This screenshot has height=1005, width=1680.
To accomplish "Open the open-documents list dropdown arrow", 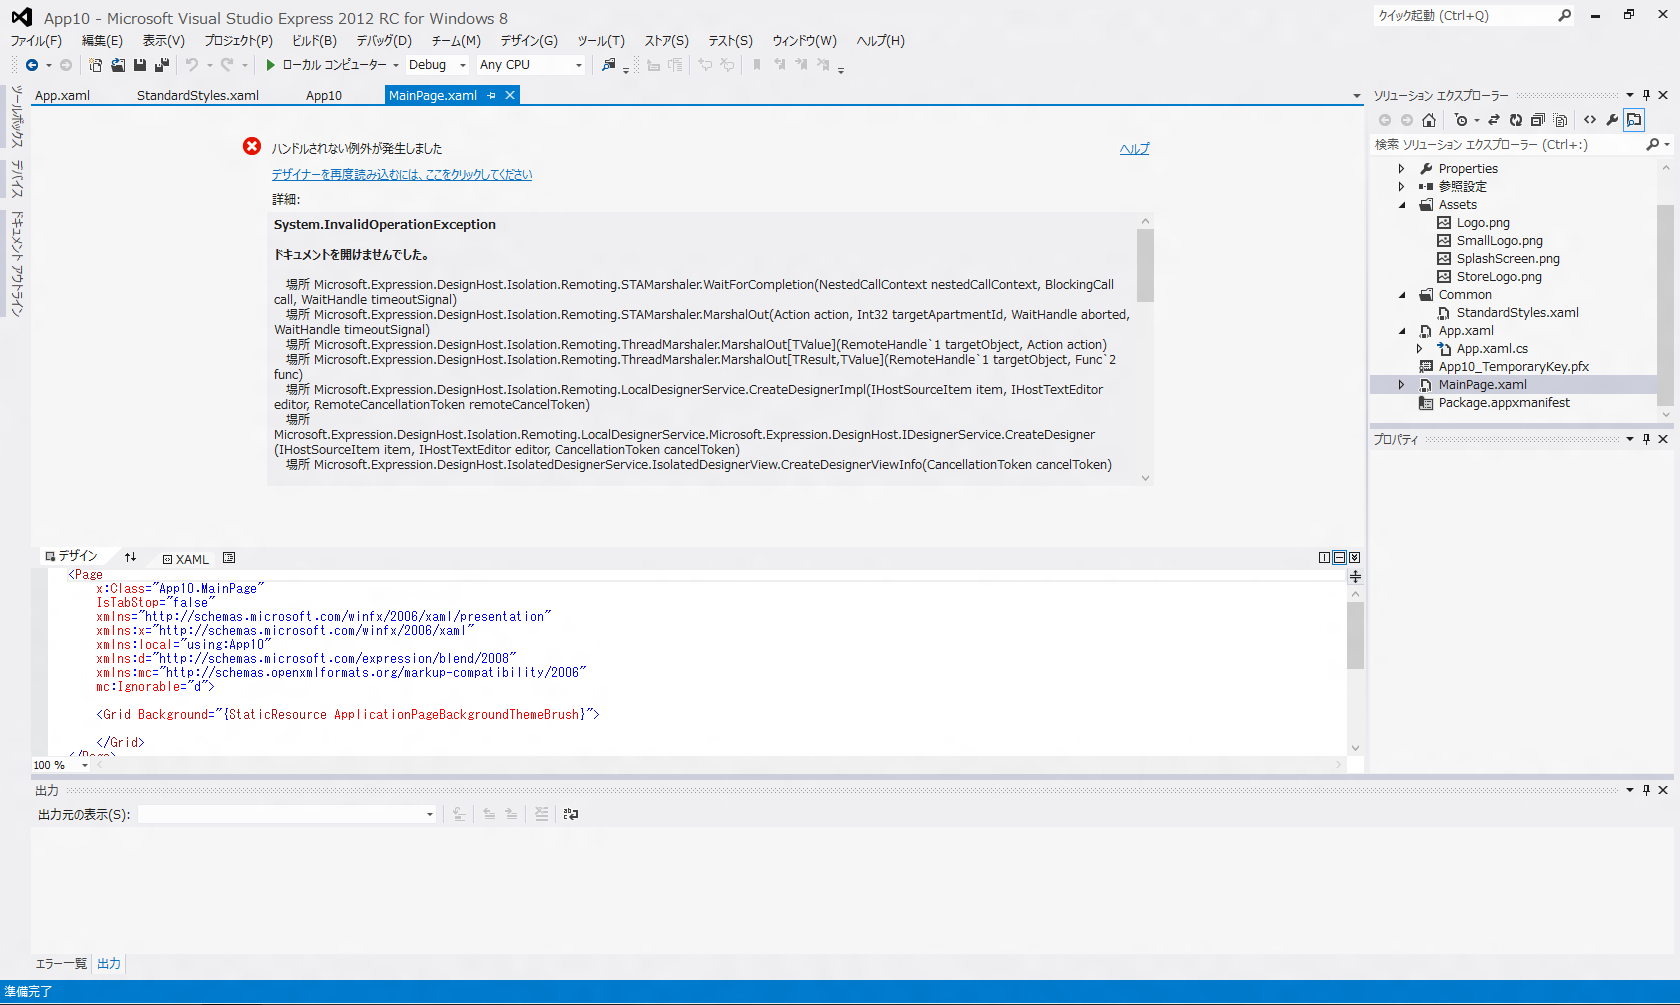I will click(1357, 96).
